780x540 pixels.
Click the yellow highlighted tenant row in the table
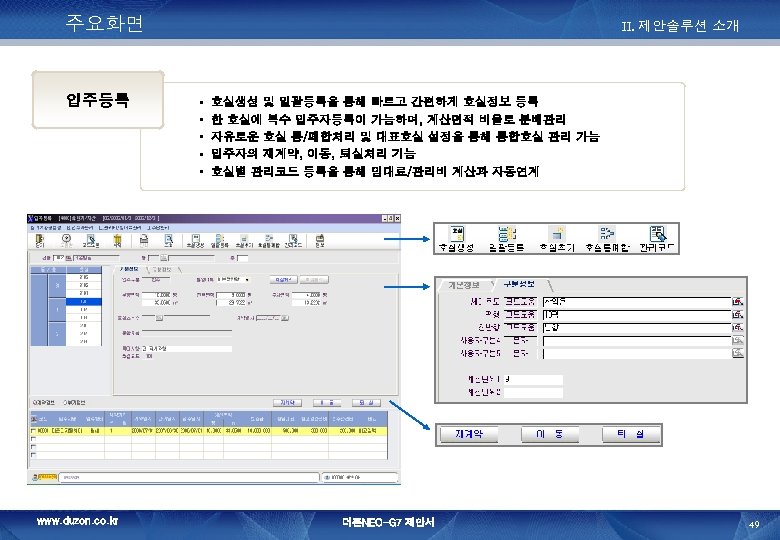209,431
